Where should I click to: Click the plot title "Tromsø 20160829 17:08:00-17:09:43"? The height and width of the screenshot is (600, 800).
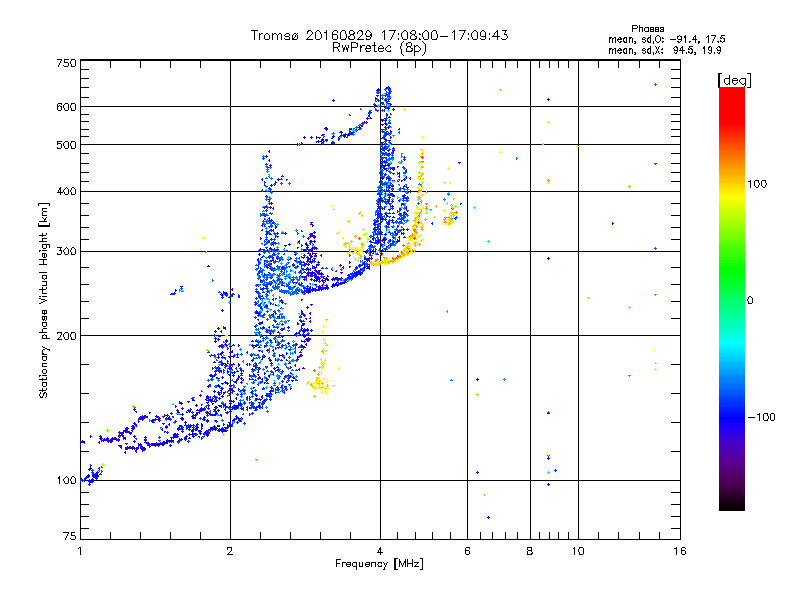379,35
